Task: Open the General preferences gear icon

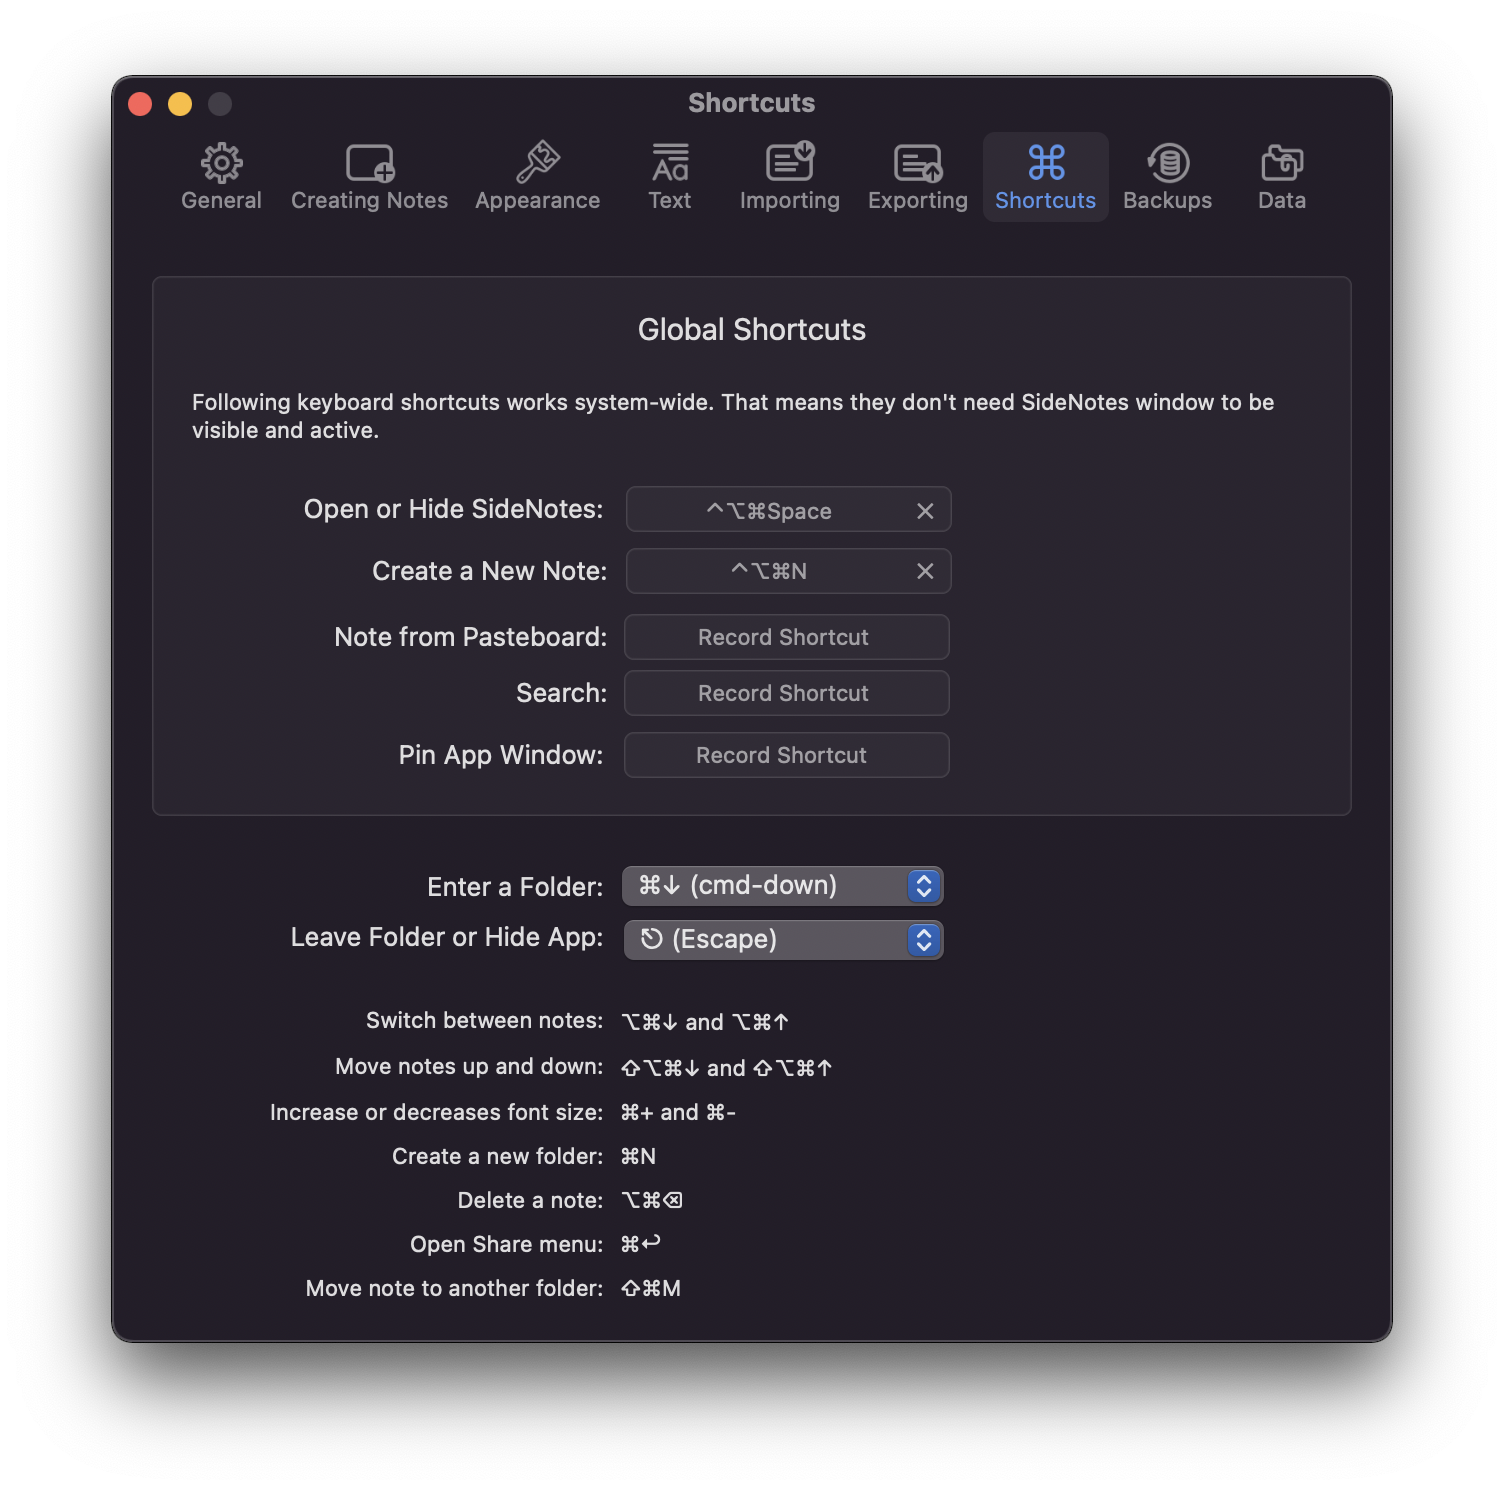Action: 221,162
